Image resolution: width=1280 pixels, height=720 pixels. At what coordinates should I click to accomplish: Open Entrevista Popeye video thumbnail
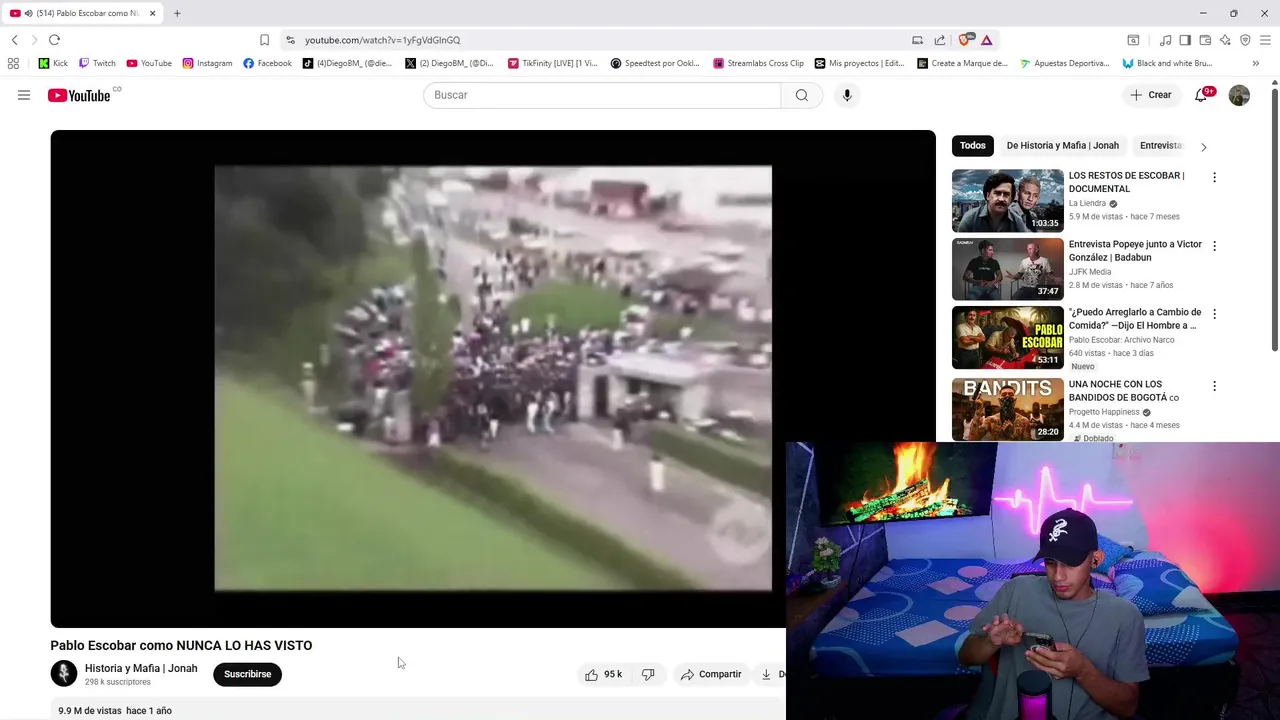click(x=1008, y=268)
